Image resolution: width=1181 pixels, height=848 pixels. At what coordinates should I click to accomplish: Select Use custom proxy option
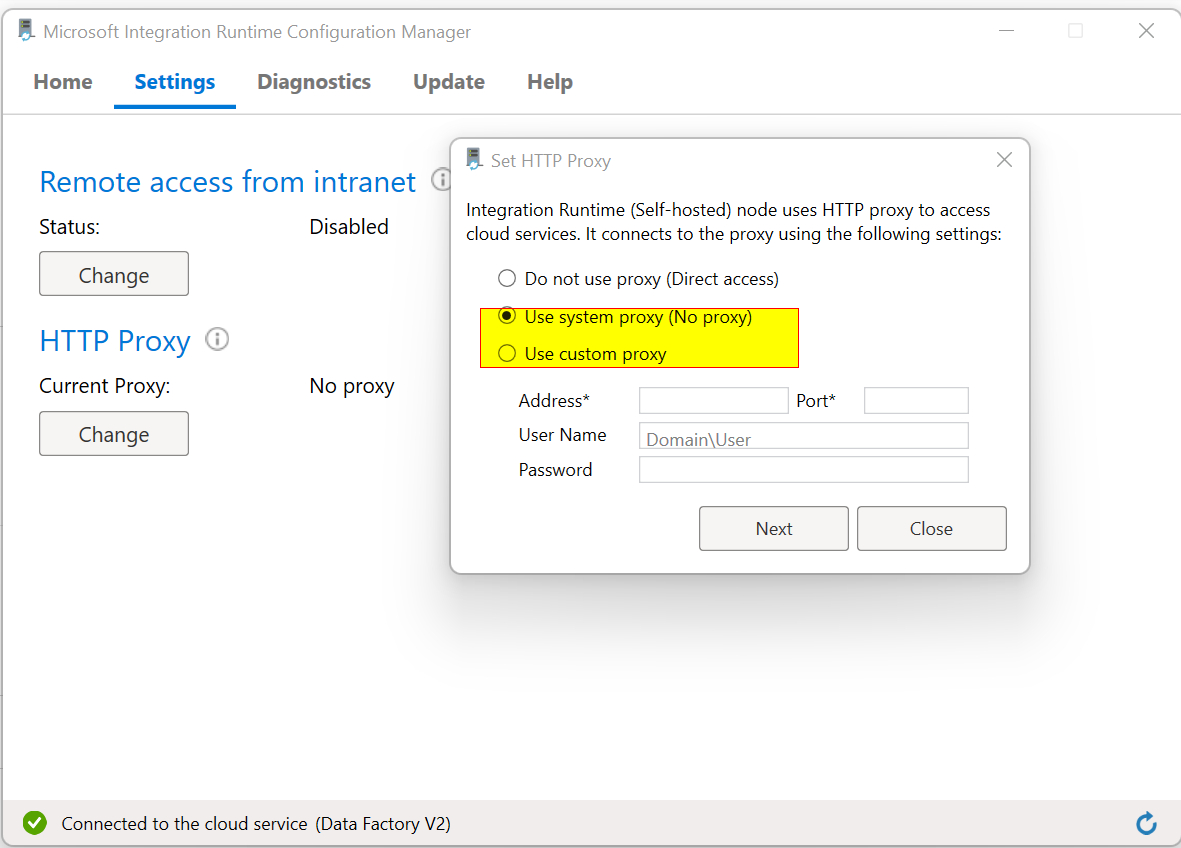click(507, 353)
